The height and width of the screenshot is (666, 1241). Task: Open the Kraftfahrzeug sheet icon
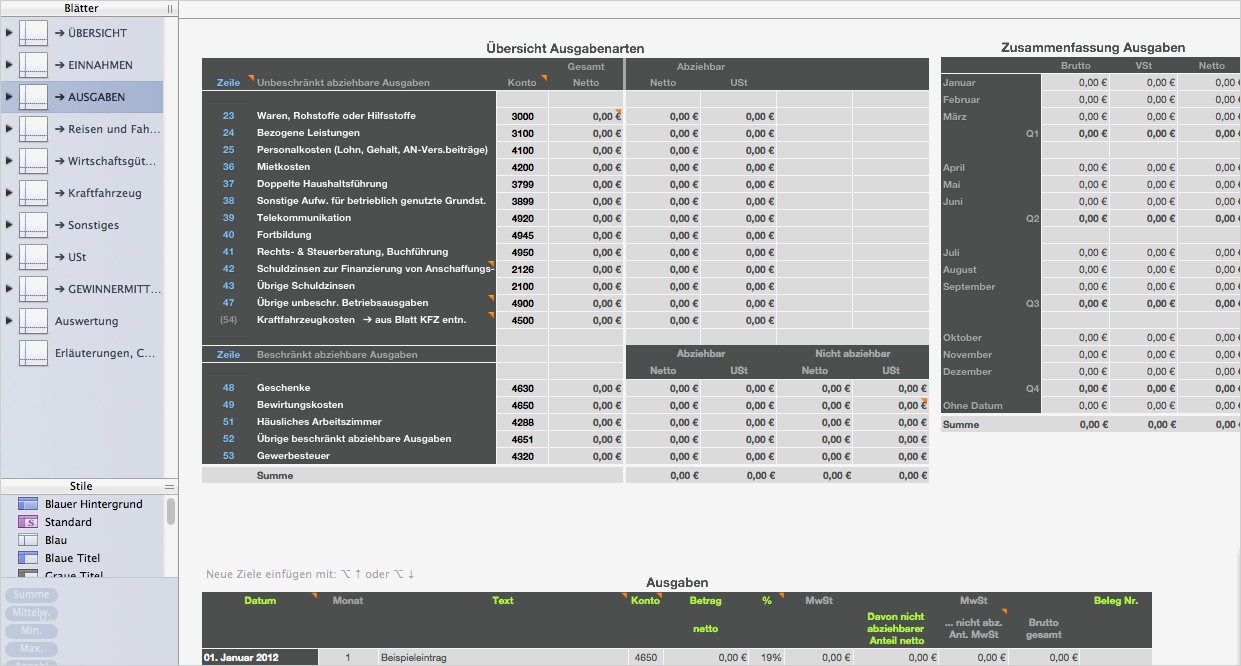coord(33,193)
